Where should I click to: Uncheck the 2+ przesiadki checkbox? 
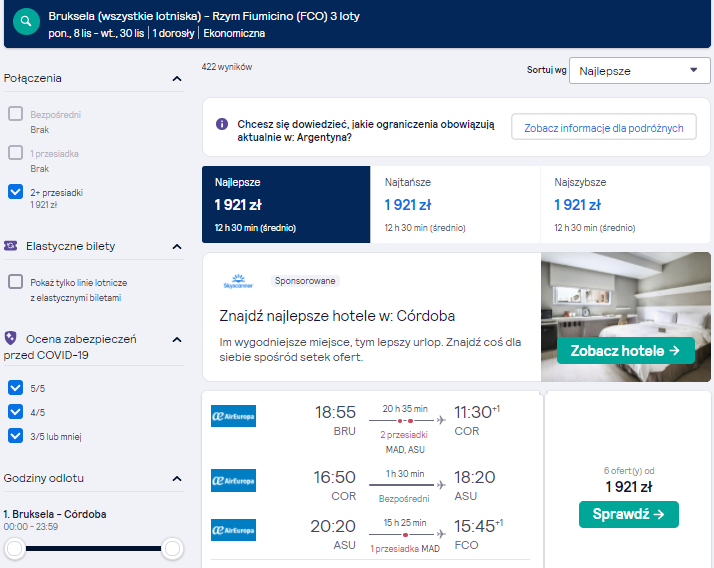pos(15,191)
